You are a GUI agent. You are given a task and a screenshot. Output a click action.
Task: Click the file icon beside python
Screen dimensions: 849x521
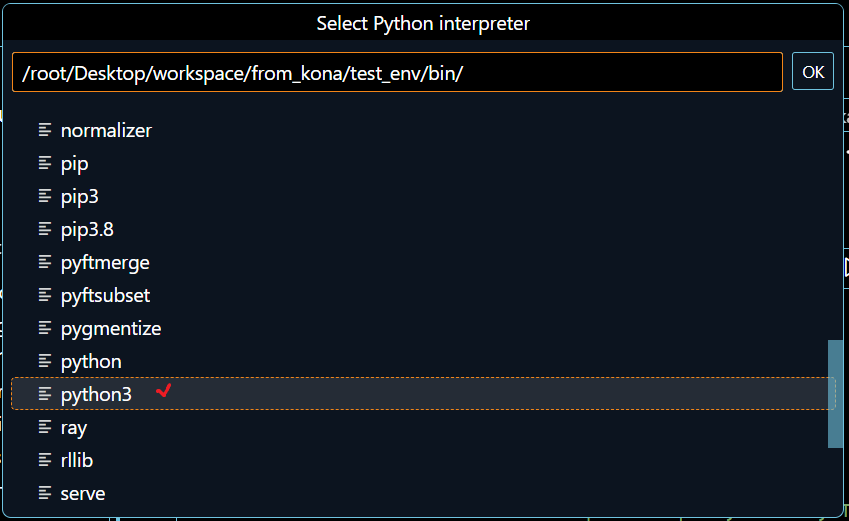(45, 361)
